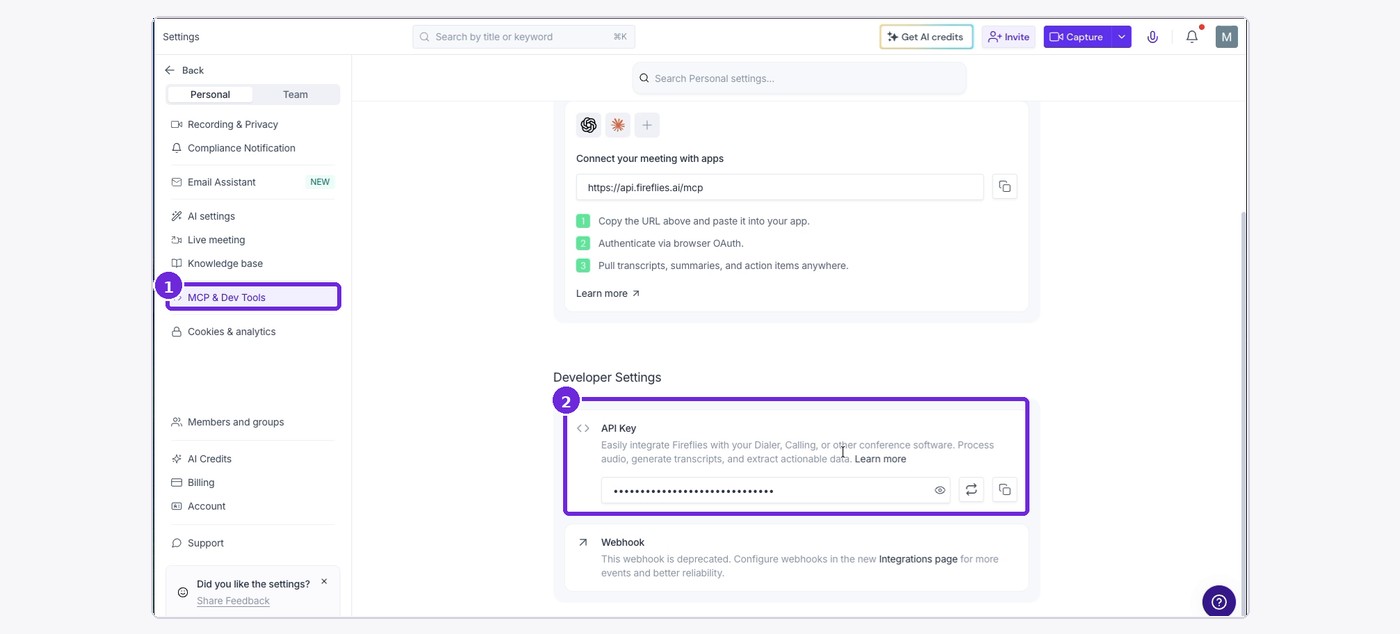Image resolution: width=1400 pixels, height=634 pixels.
Task: Copy the MCP URL
Action: click(x=1005, y=187)
